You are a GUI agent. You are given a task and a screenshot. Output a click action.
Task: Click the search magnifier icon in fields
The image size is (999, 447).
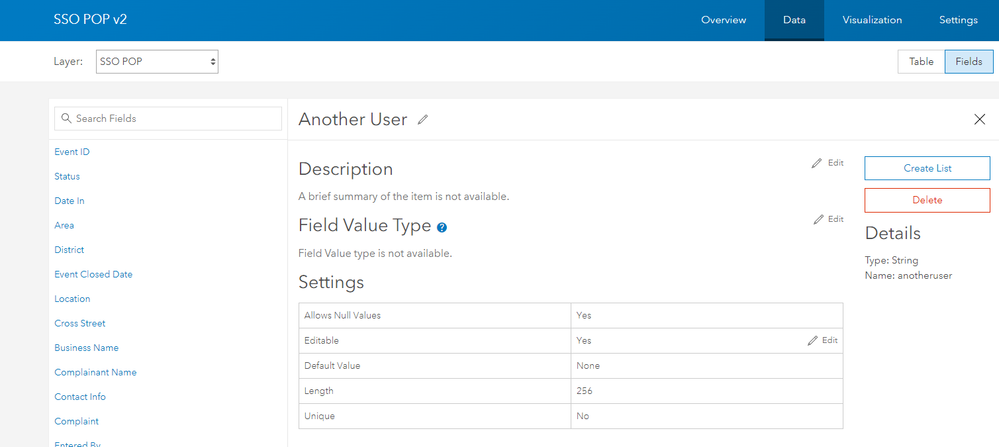pyautogui.click(x=66, y=119)
